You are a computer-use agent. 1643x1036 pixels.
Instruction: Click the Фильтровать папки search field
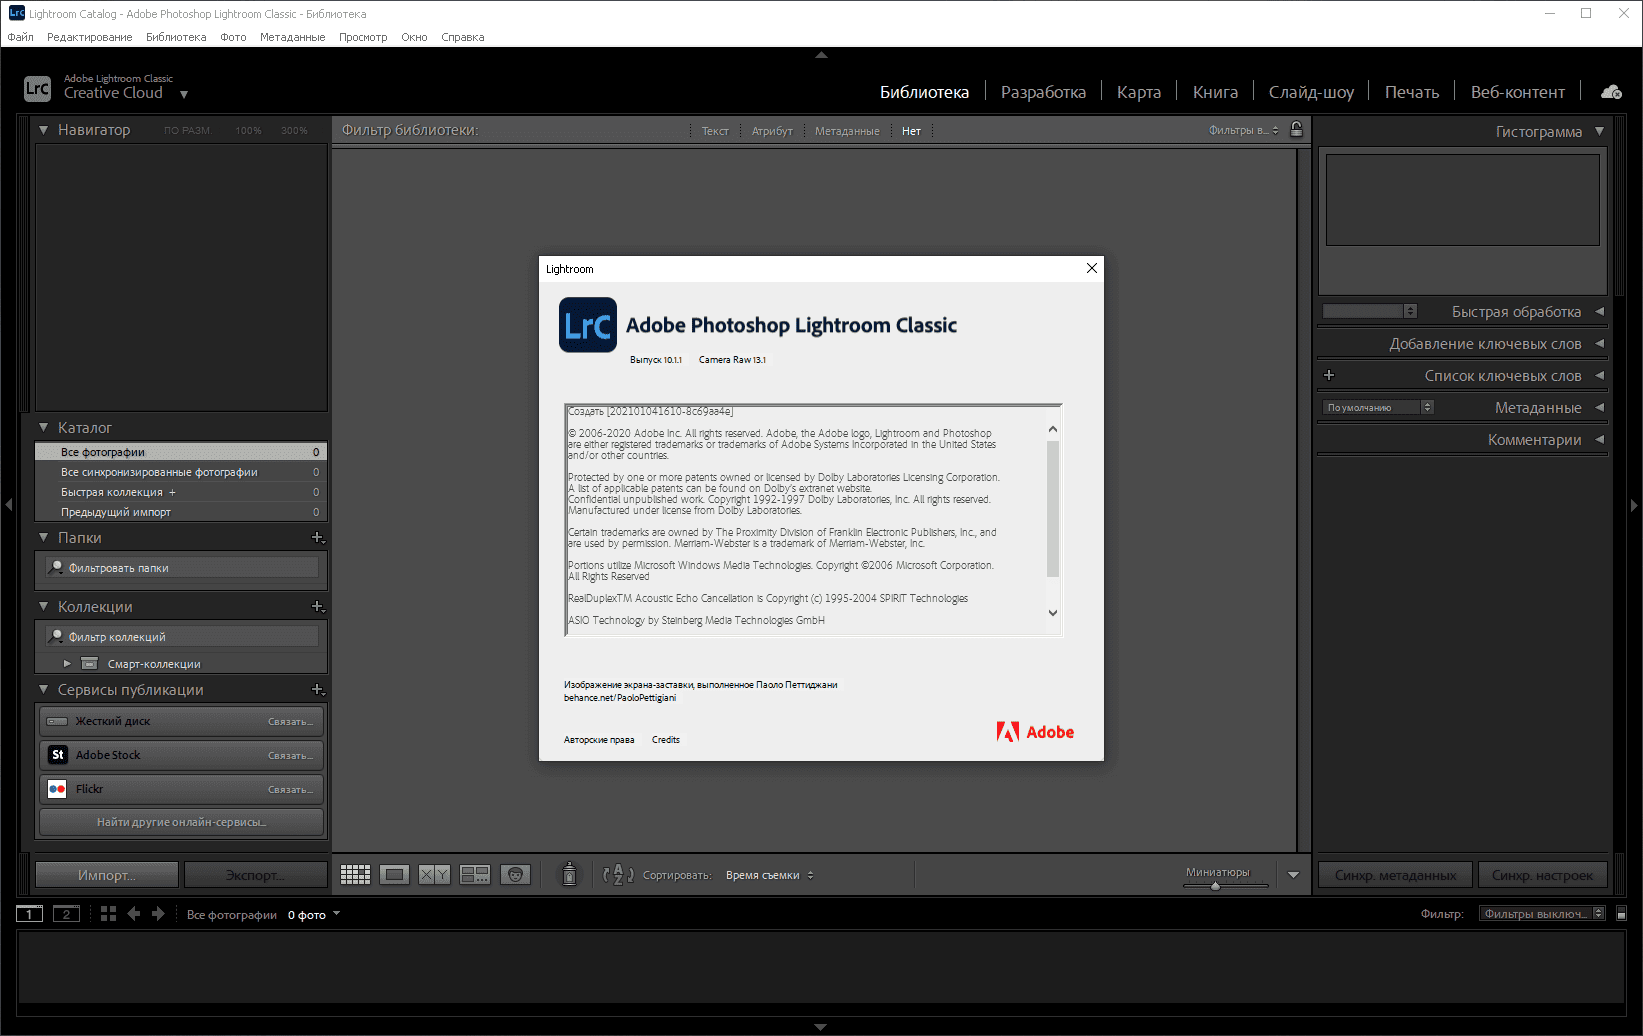tap(182, 568)
